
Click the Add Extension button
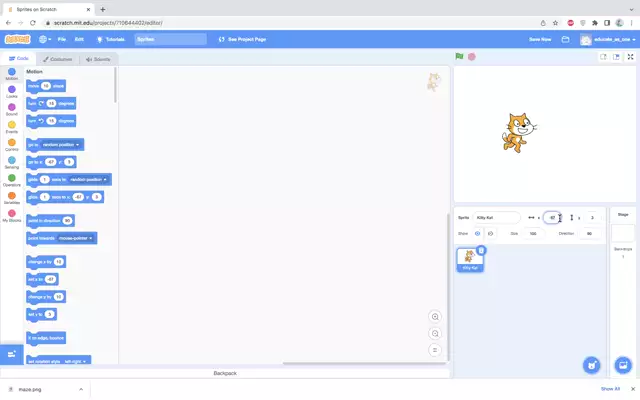coord(11,354)
